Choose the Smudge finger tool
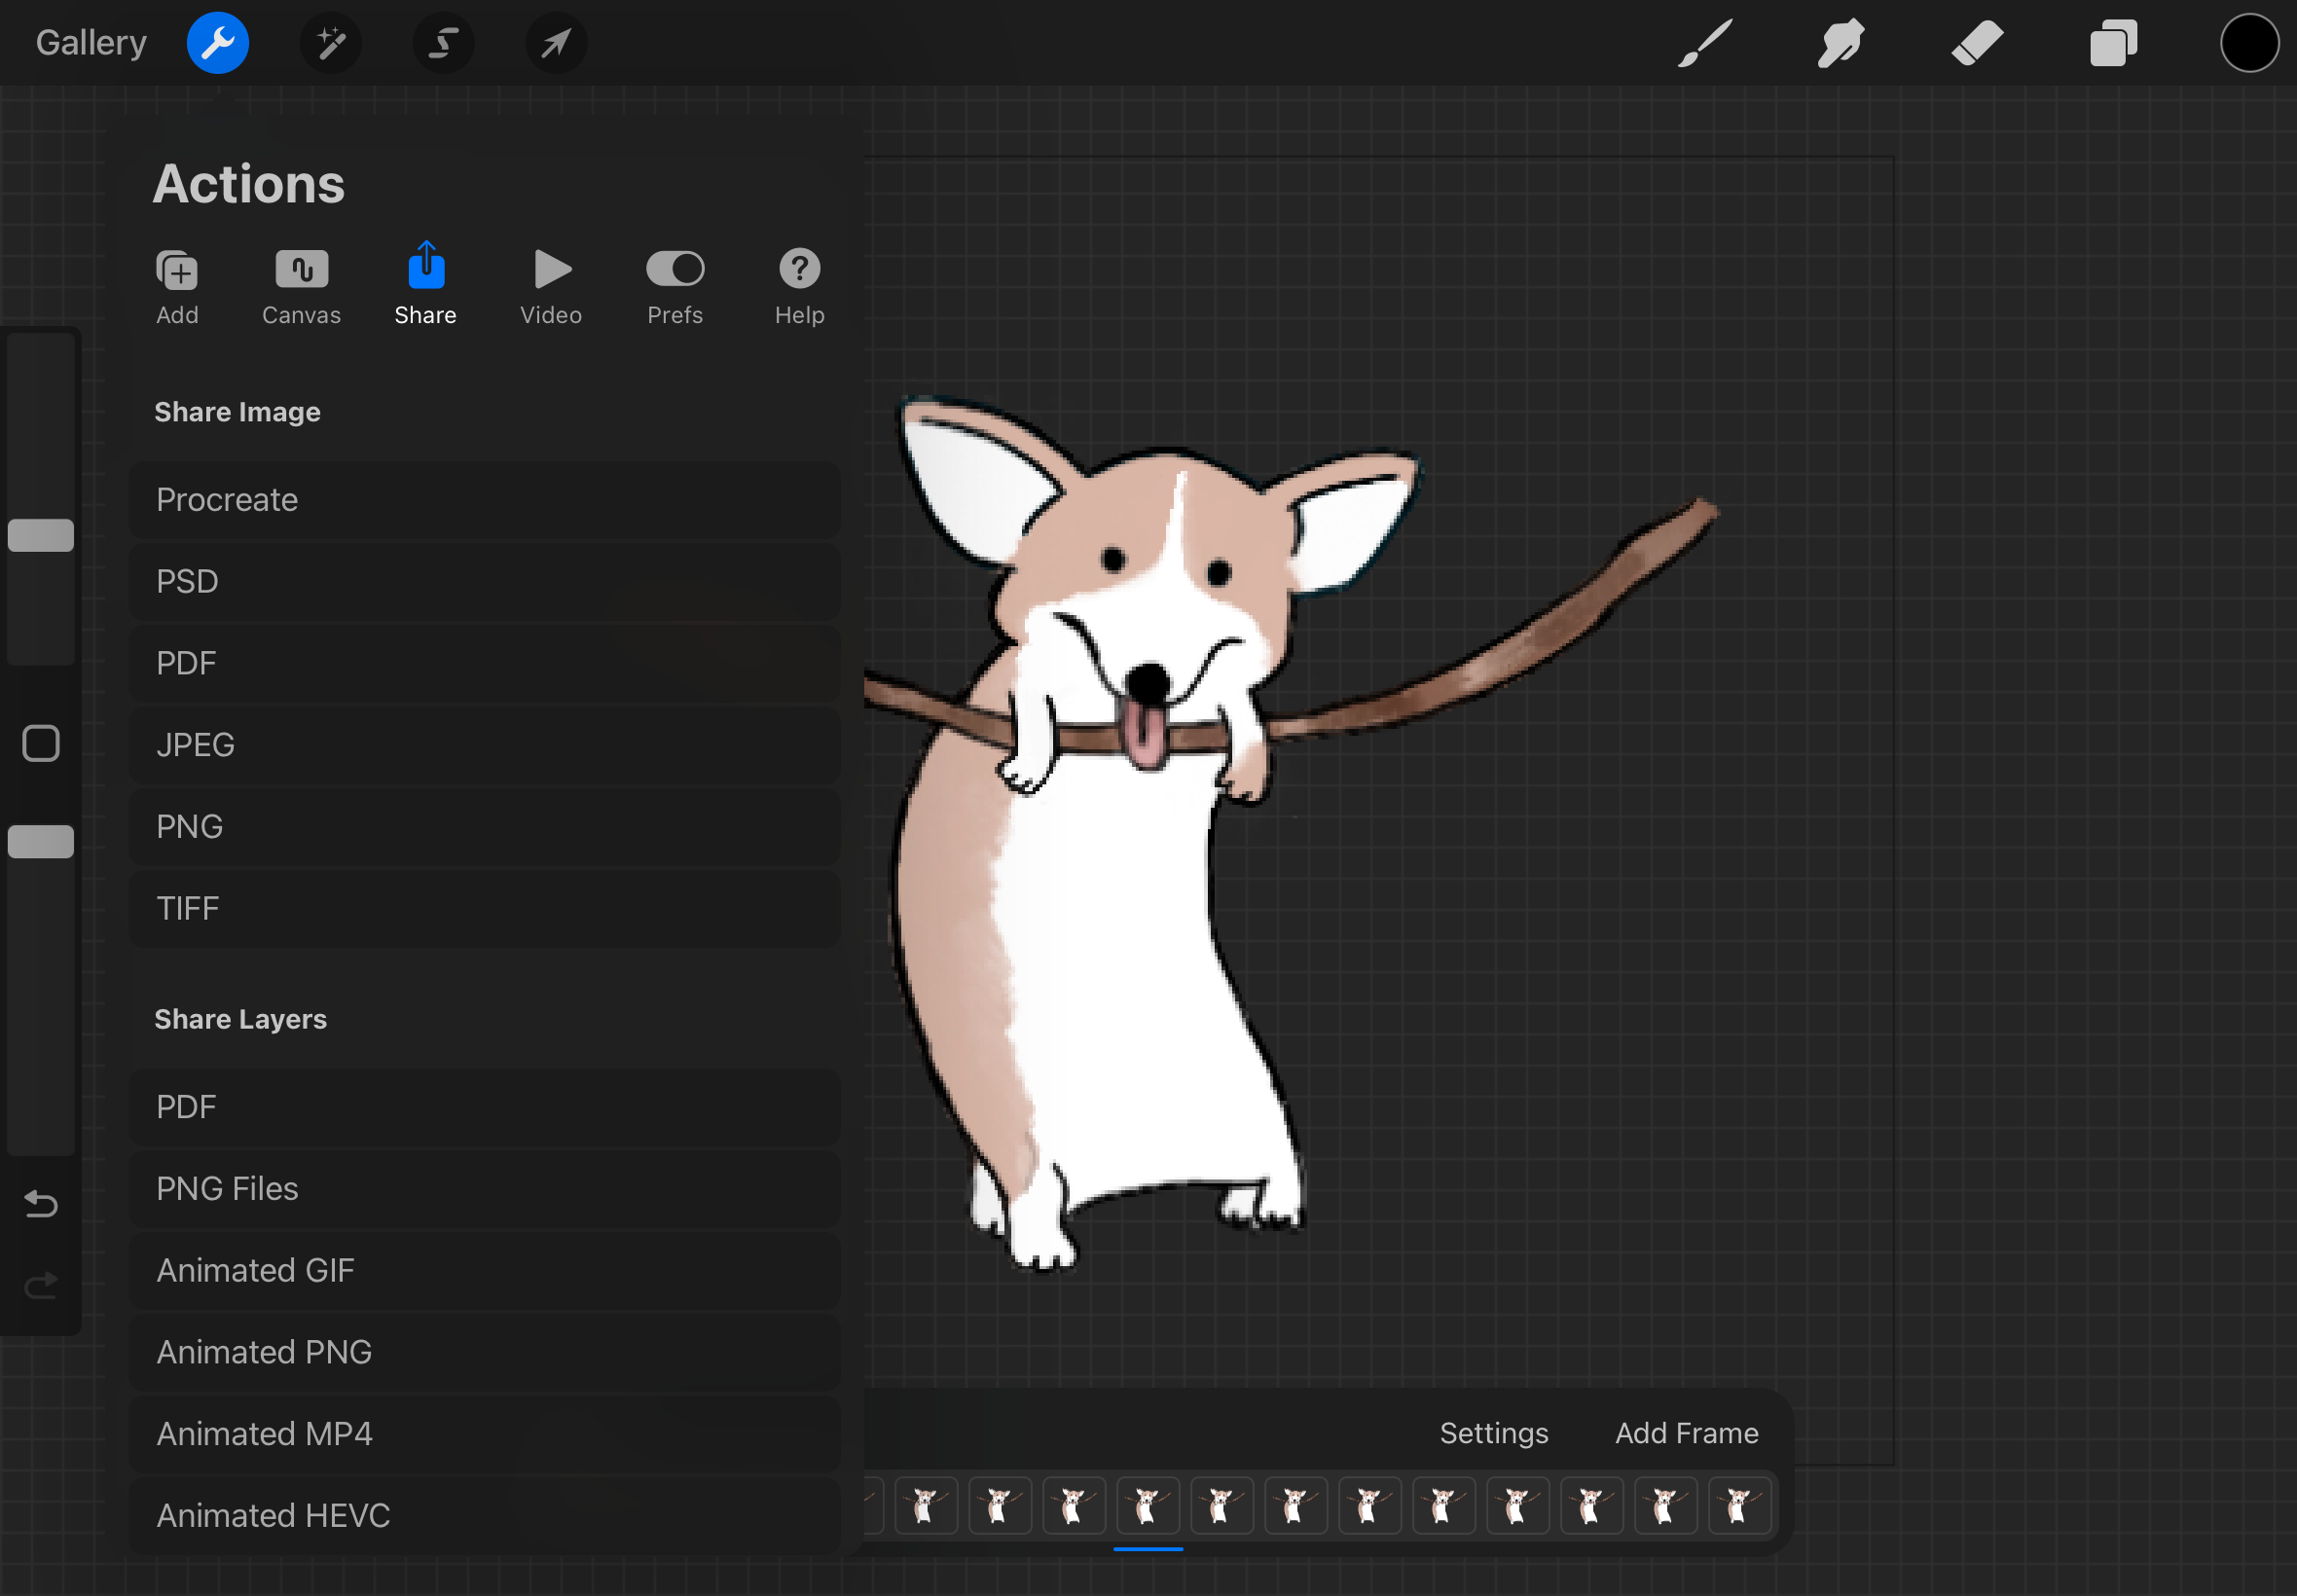This screenshot has height=1596, width=2297. (1840, 43)
